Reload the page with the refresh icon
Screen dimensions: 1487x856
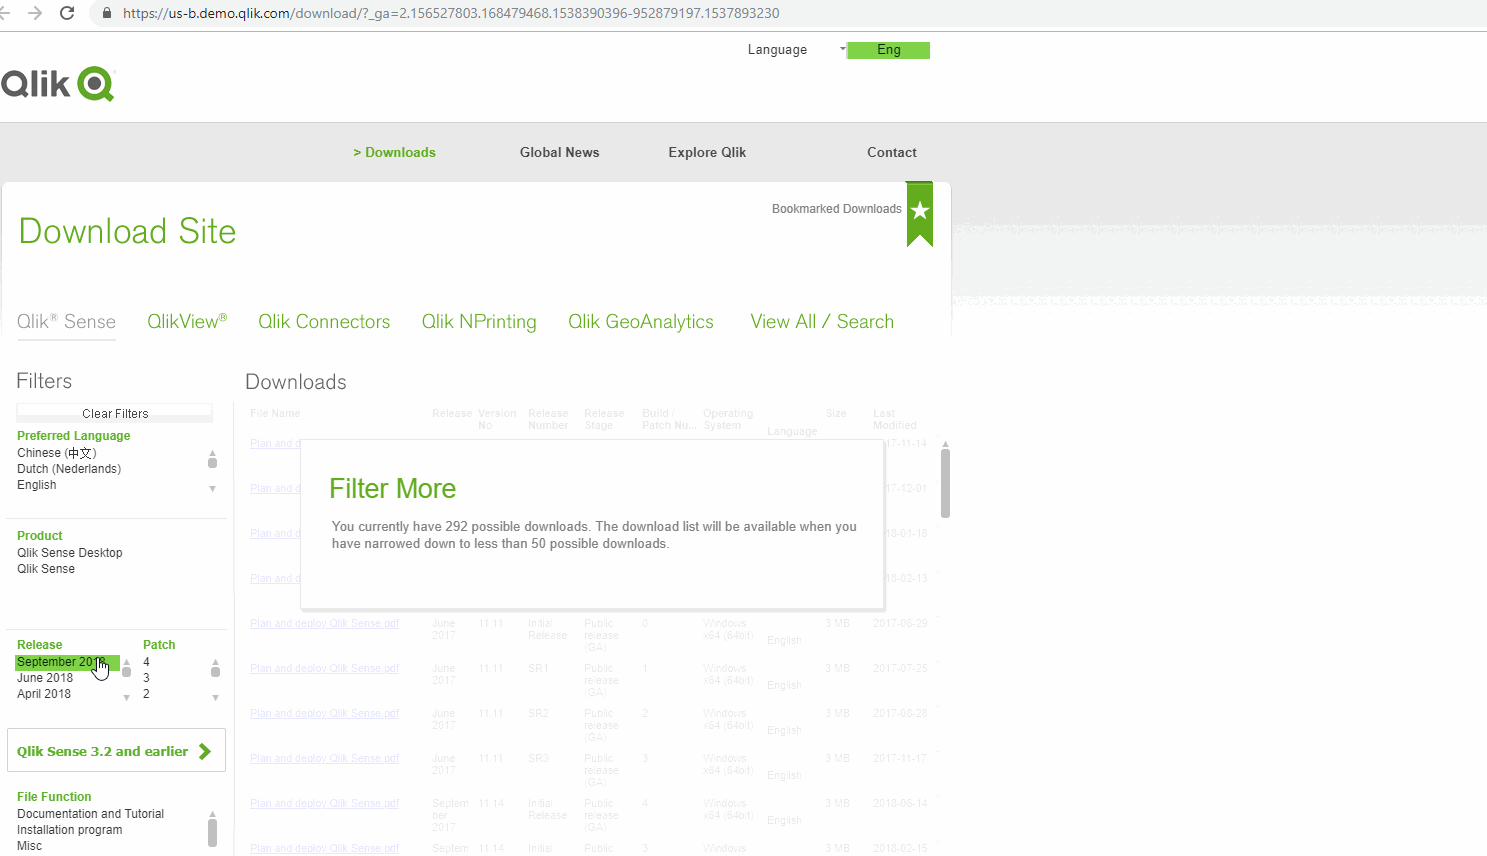(67, 13)
